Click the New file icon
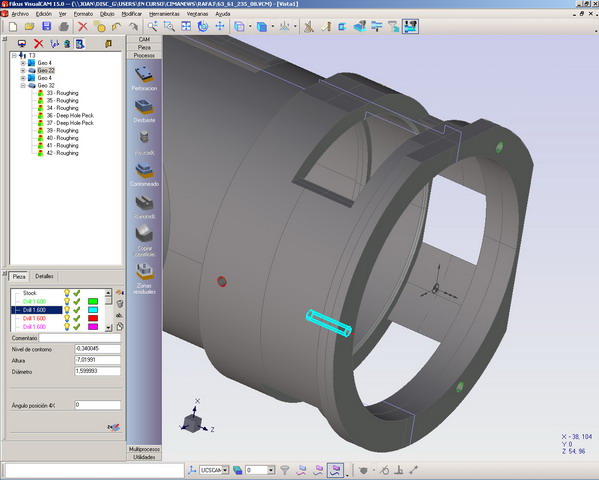The image size is (599, 480). (x=13, y=26)
